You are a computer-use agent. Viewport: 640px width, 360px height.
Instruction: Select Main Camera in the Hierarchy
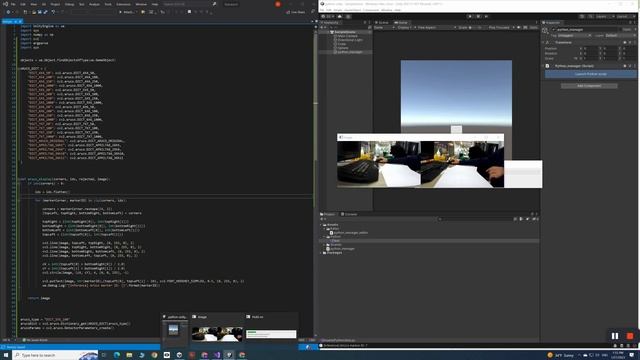point(347,36)
